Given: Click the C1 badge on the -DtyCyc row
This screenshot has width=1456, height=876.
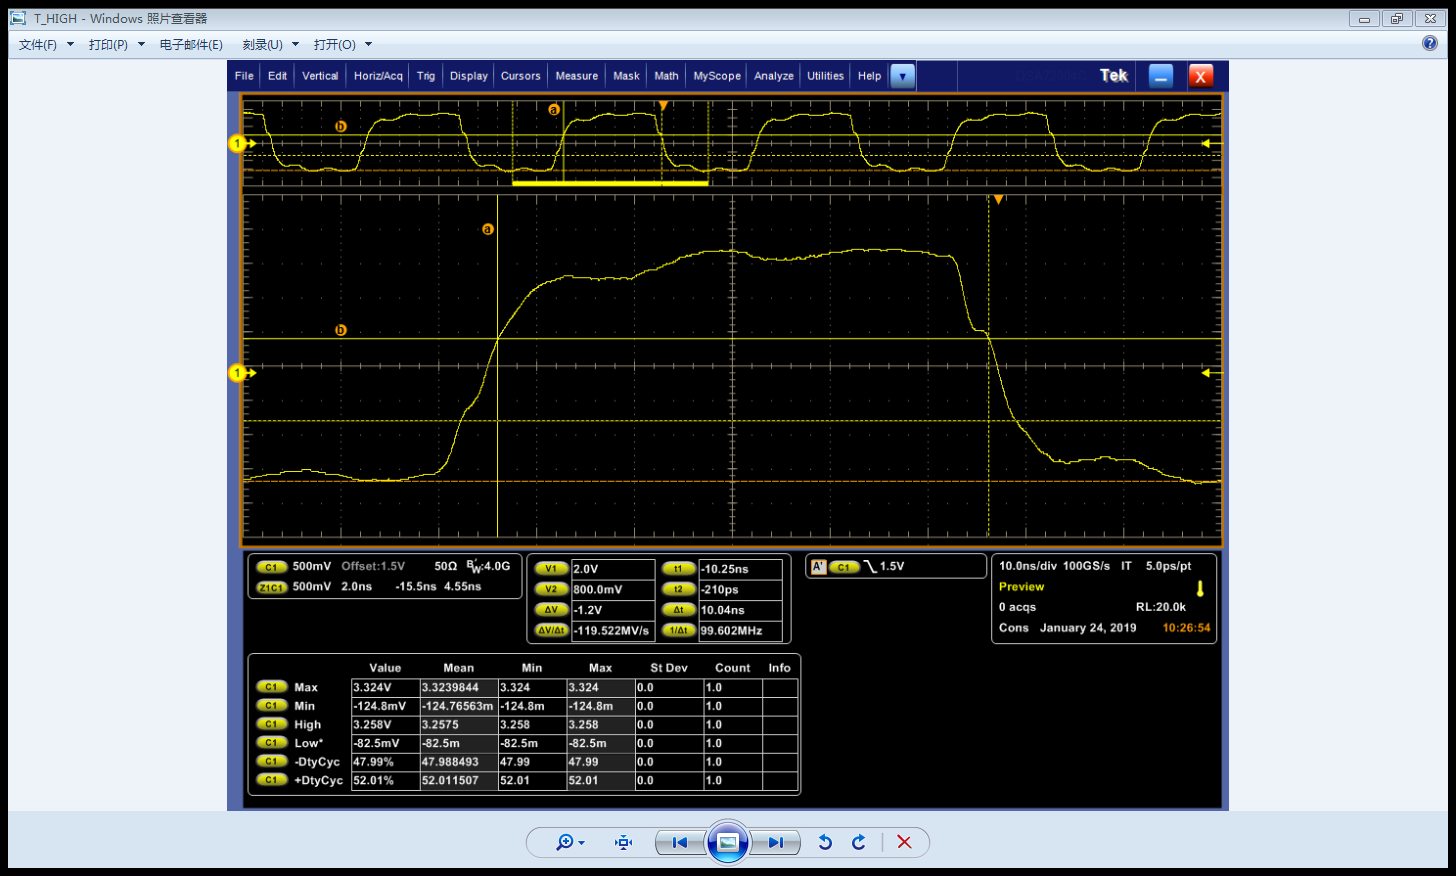Looking at the screenshot, I should pyautogui.click(x=271, y=761).
